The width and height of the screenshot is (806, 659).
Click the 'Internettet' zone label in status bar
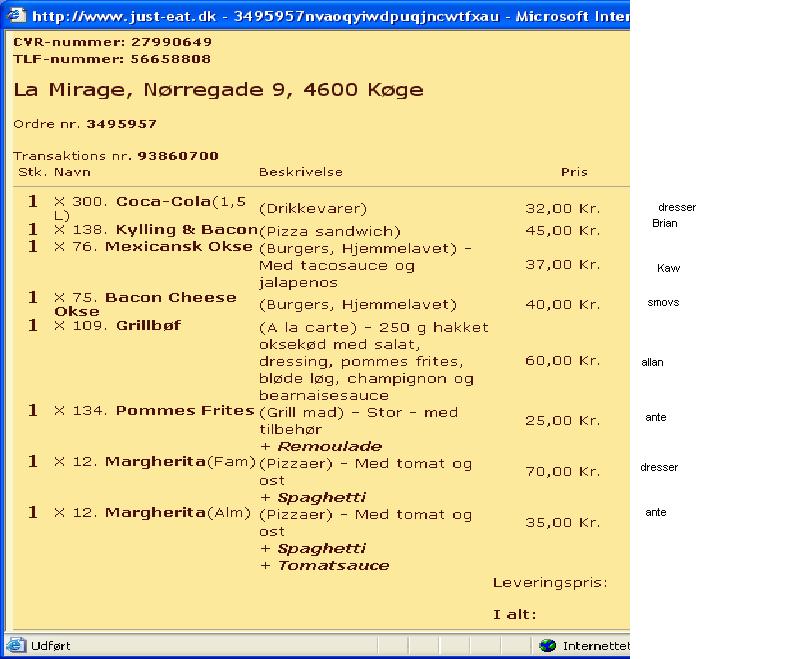596,646
